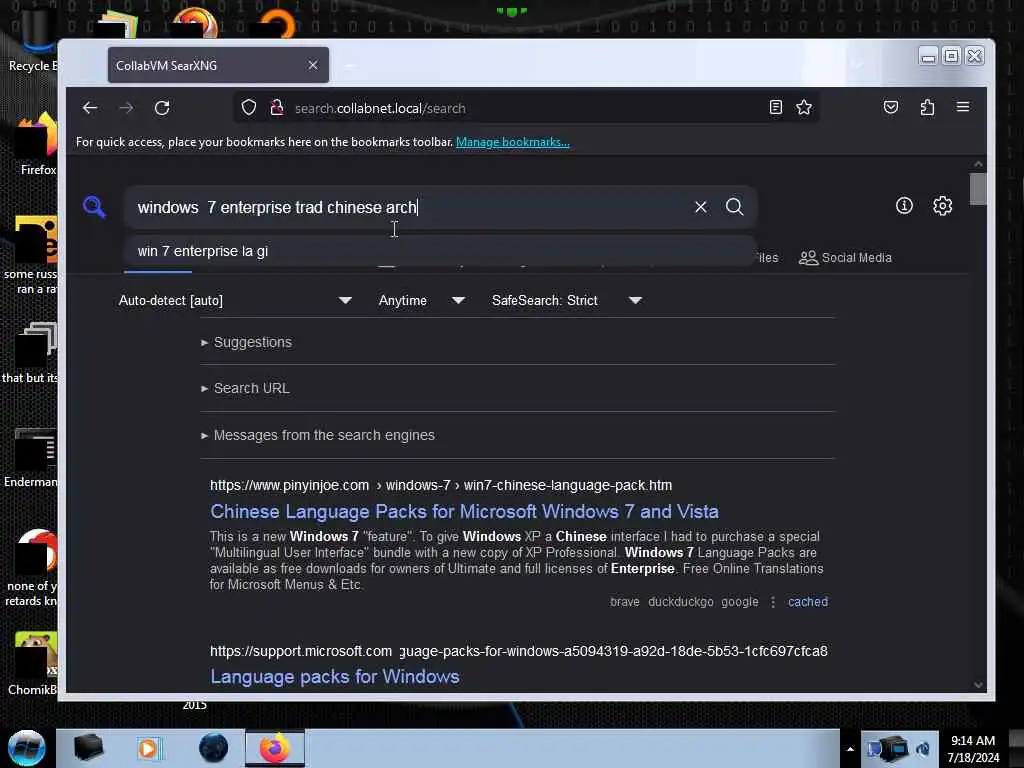Click the scrollbar down arrow
This screenshot has width=1024, height=768.
coord(978,684)
